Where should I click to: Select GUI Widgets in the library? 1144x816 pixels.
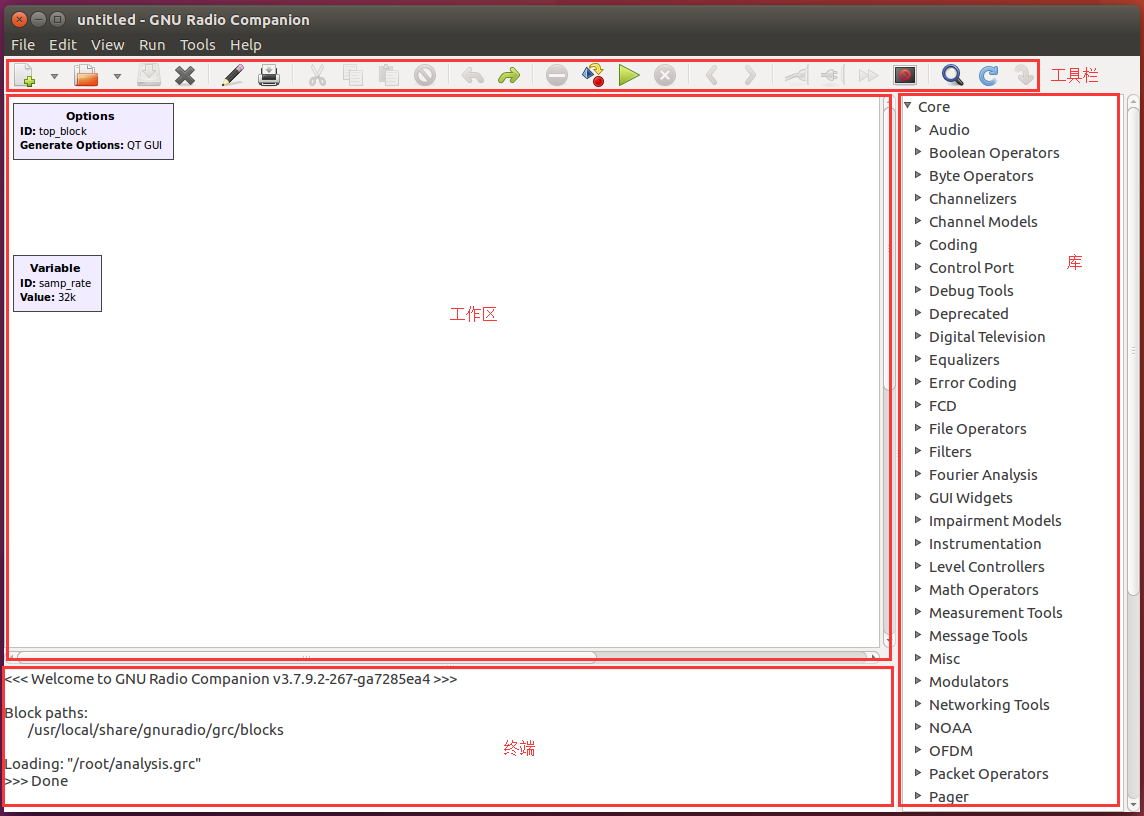(x=970, y=498)
